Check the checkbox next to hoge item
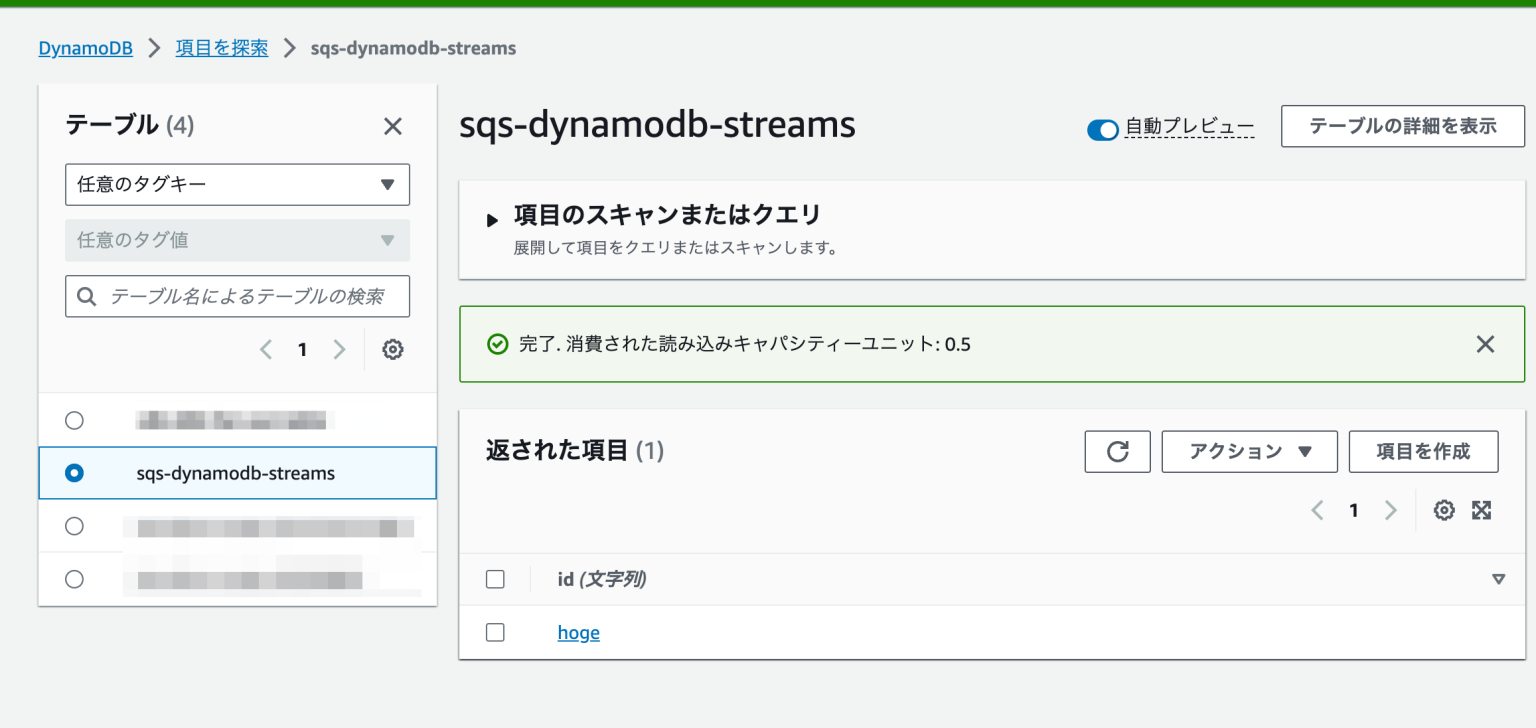 pyautogui.click(x=495, y=632)
